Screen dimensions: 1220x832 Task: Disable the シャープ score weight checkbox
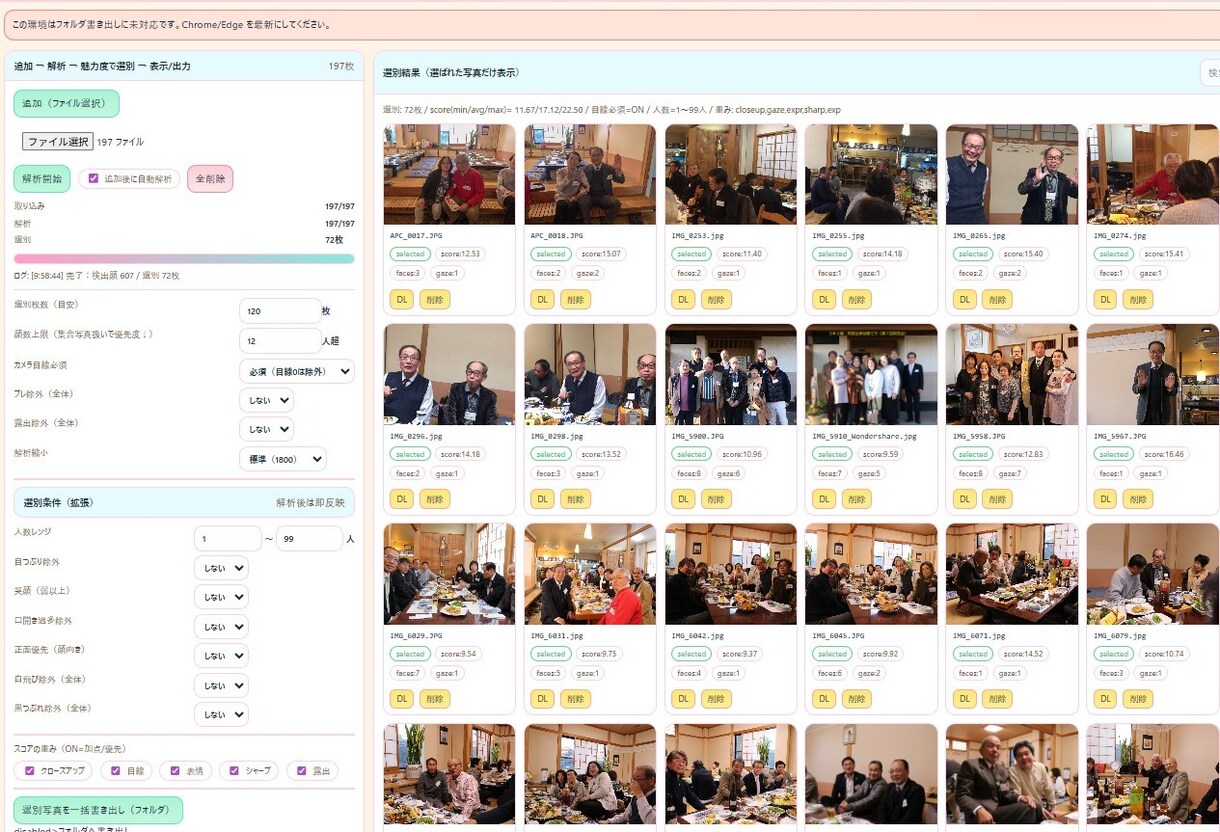tap(235, 771)
